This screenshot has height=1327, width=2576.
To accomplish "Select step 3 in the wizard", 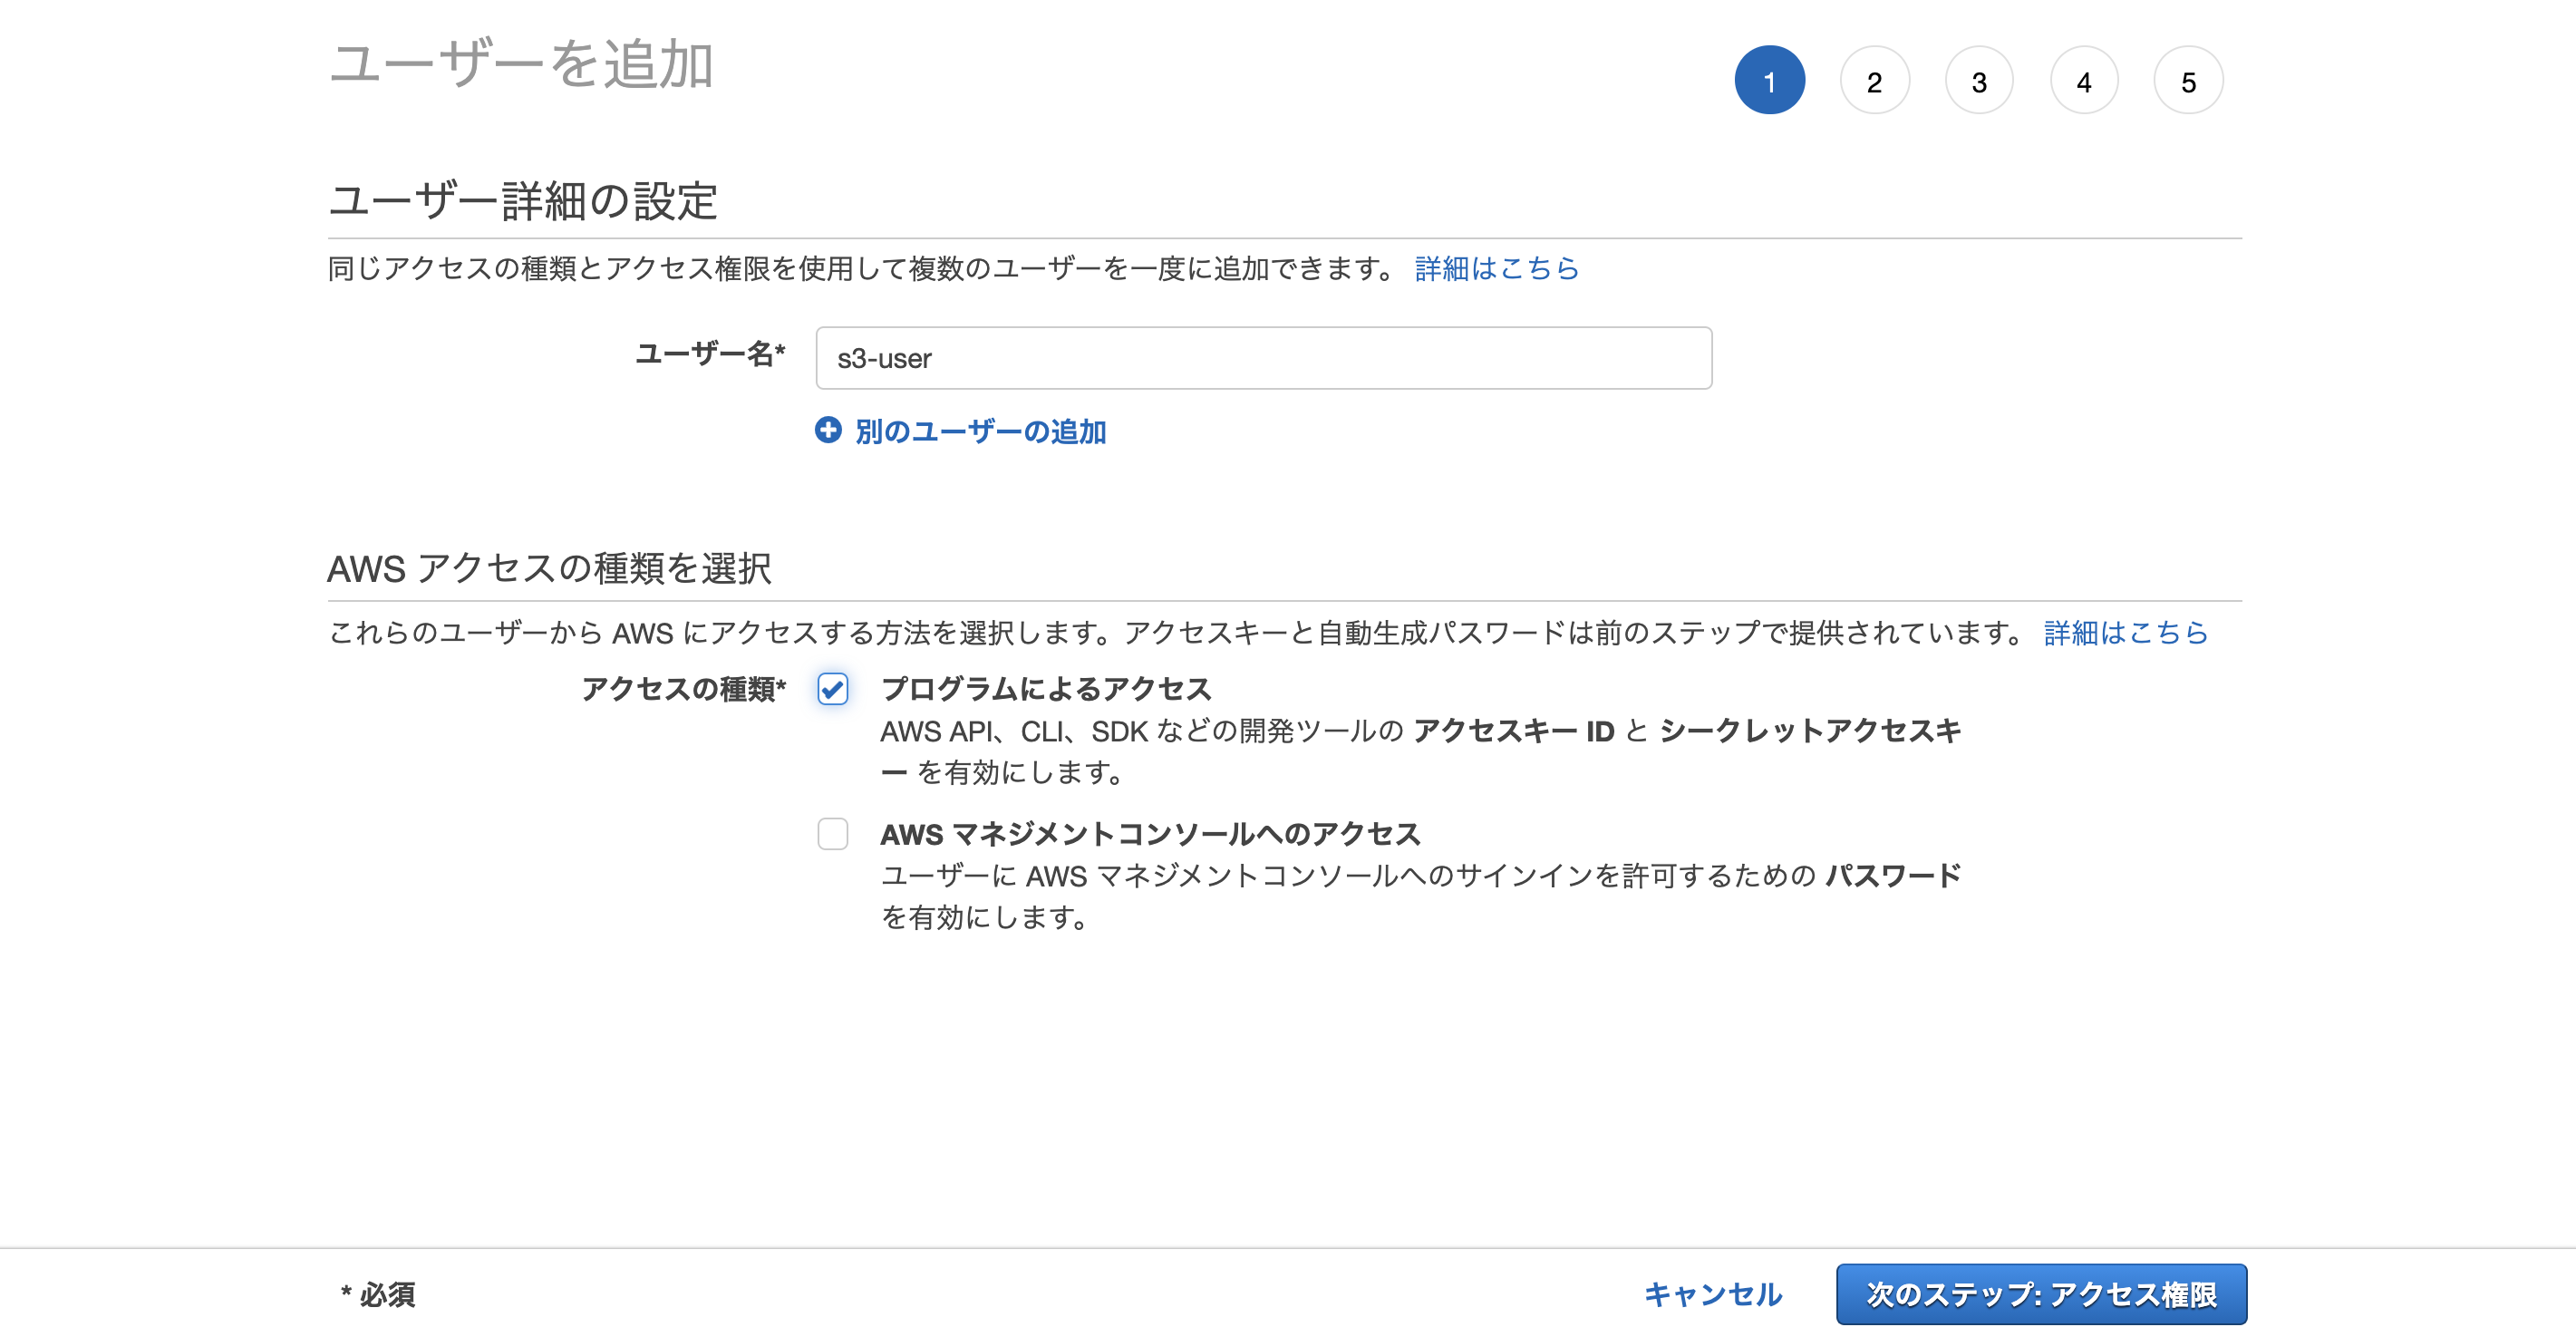I will pyautogui.click(x=1979, y=81).
